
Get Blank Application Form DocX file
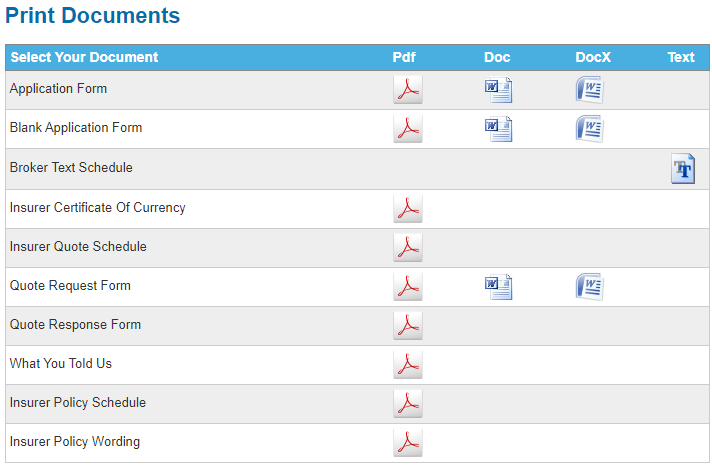coord(589,129)
